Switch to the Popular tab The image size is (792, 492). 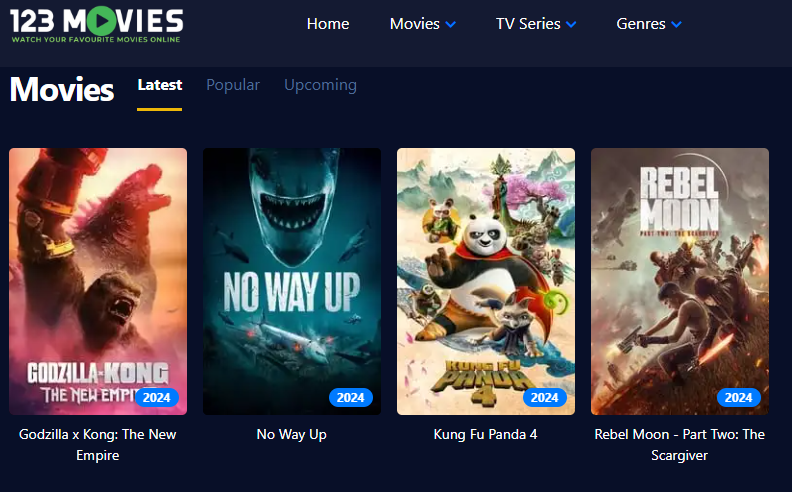tap(233, 85)
